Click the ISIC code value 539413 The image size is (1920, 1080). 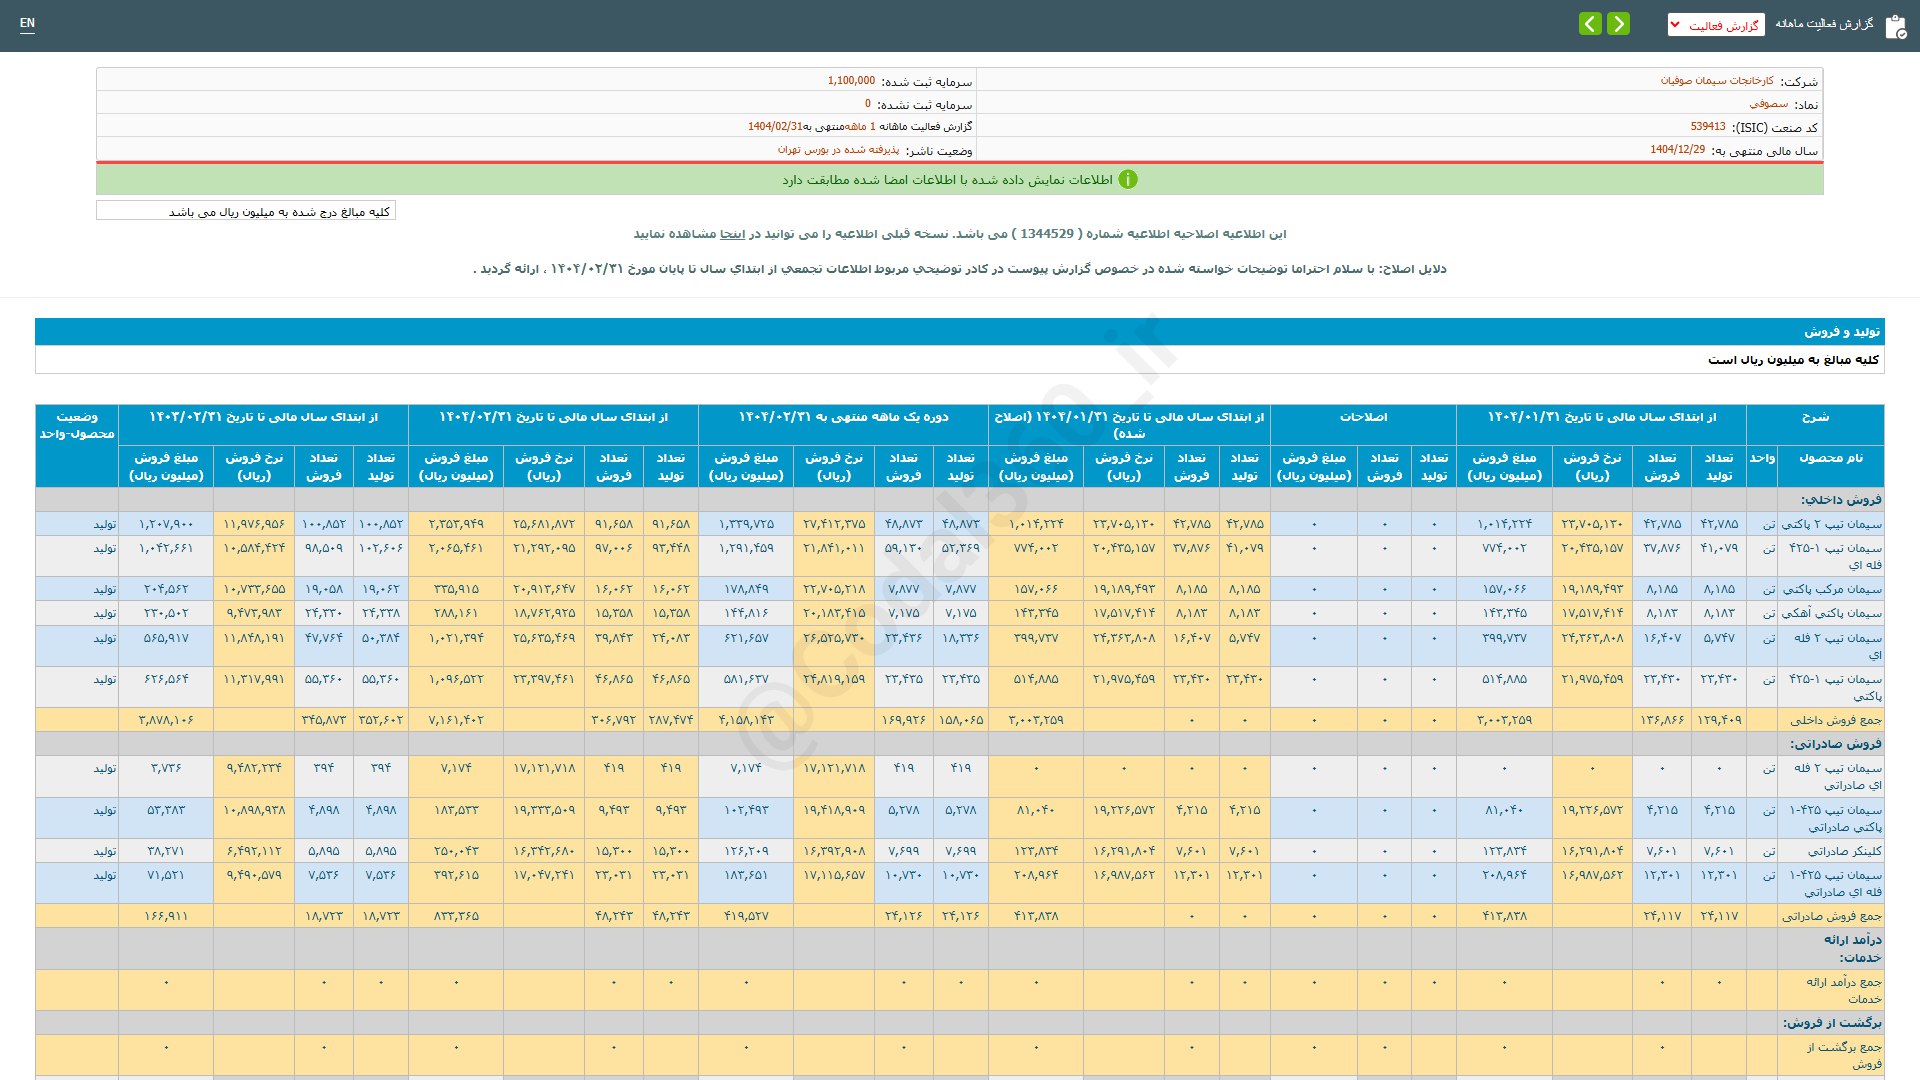(x=1707, y=127)
